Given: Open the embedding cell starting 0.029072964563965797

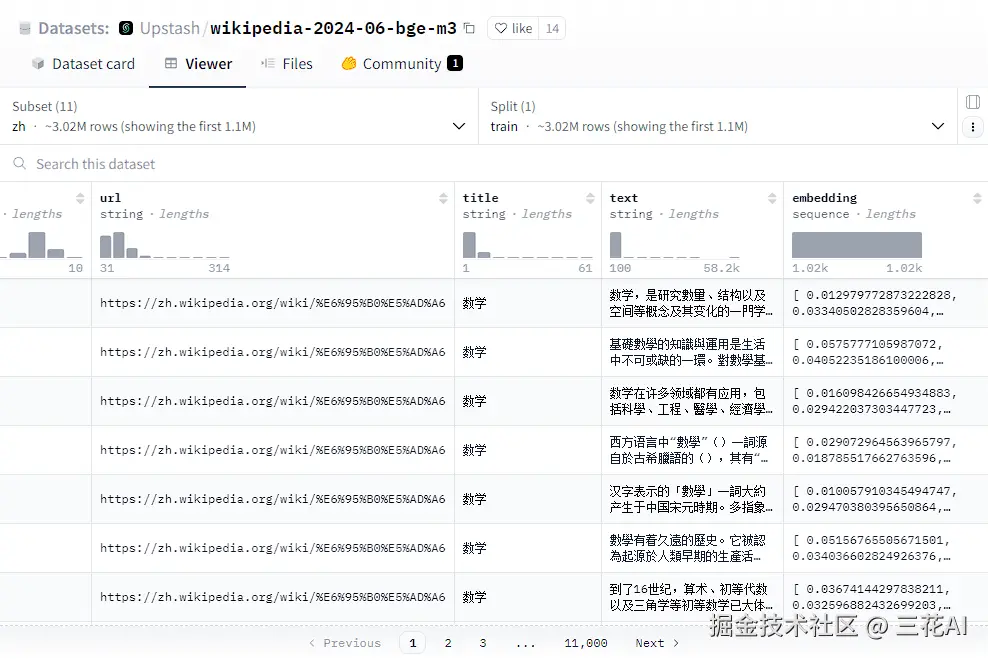Looking at the screenshot, I should [885, 450].
